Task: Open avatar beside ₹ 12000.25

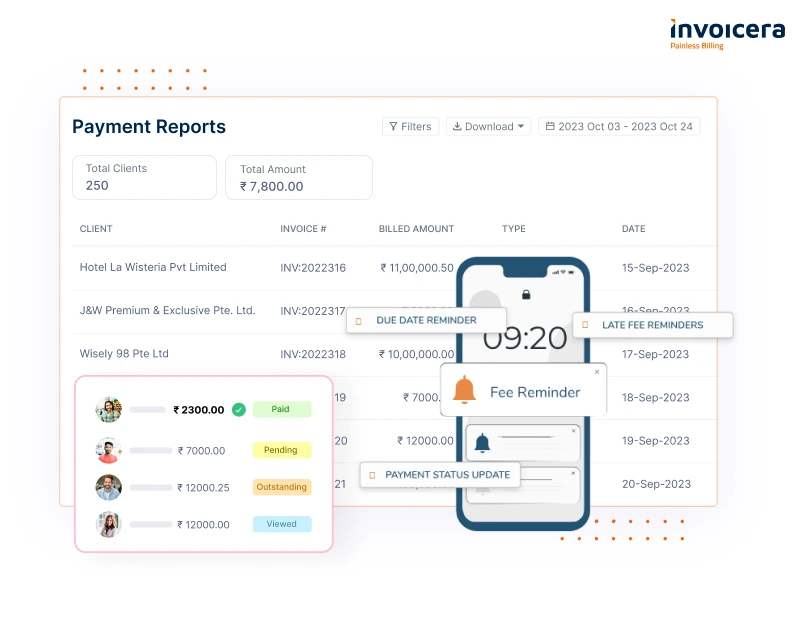Action: (x=109, y=487)
